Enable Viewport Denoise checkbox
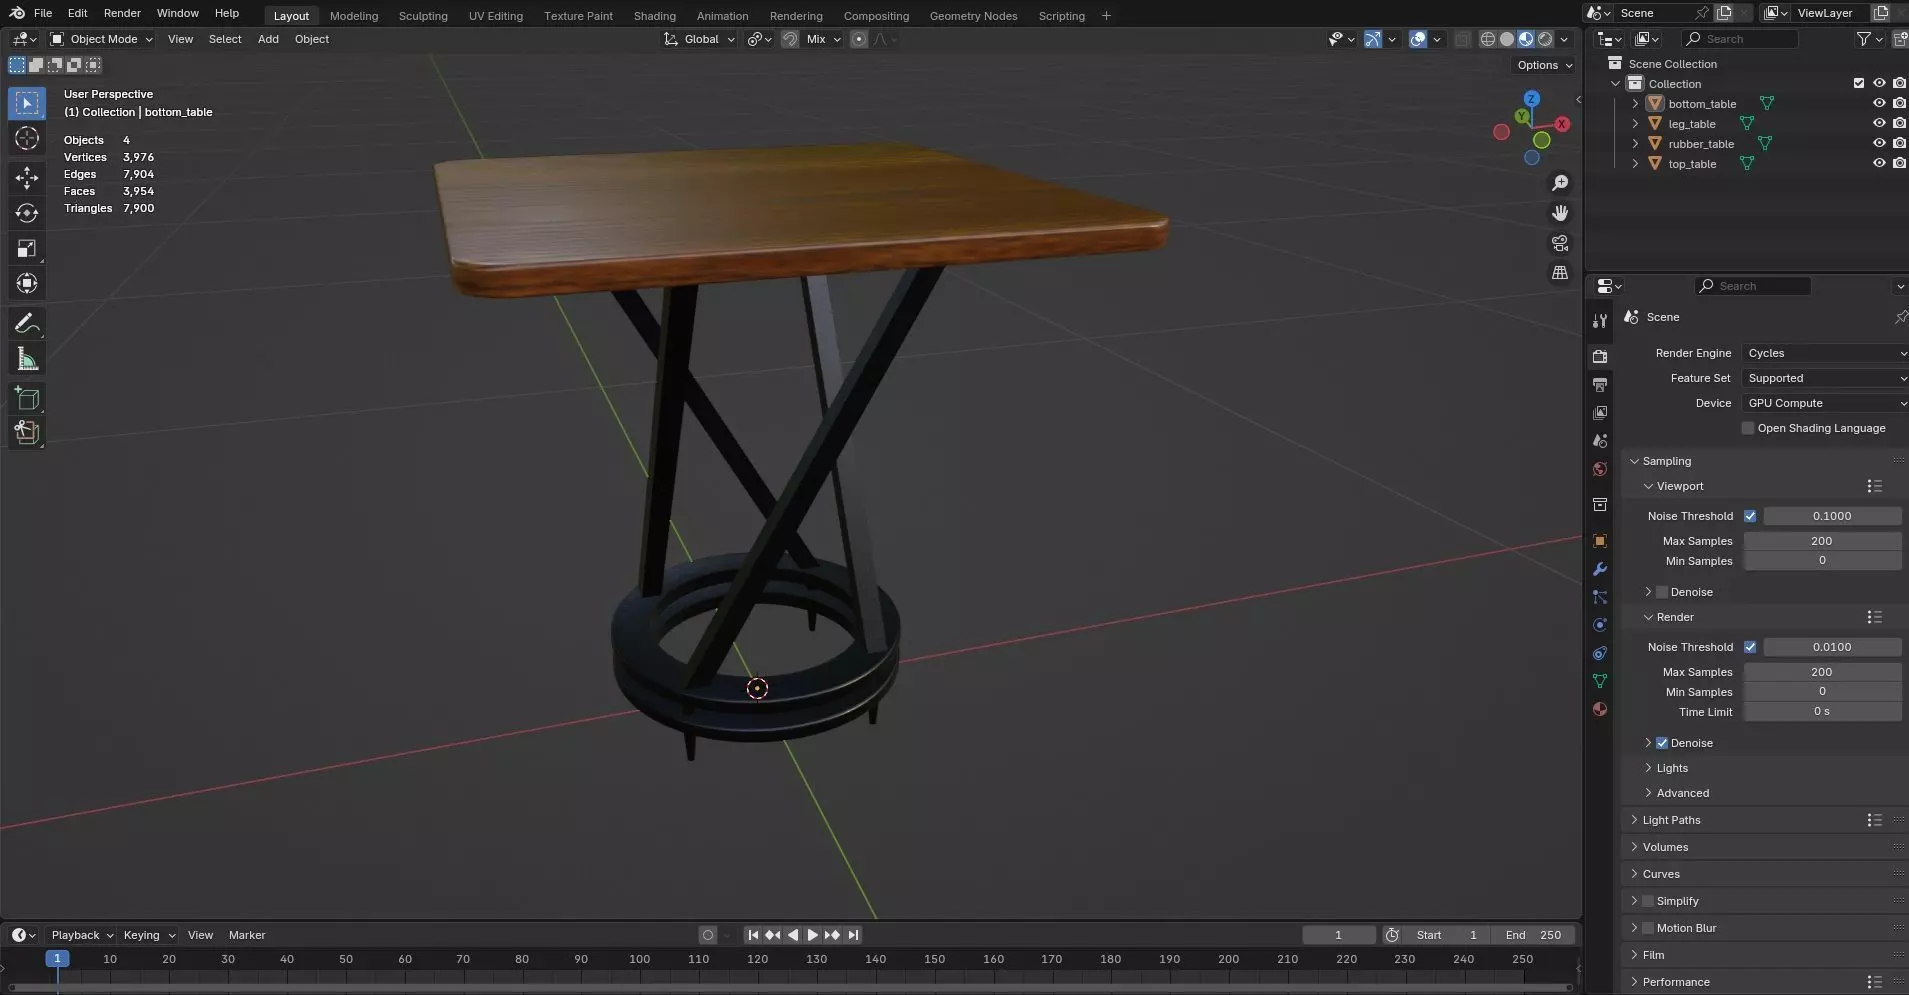The height and width of the screenshot is (995, 1909). point(1662,592)
